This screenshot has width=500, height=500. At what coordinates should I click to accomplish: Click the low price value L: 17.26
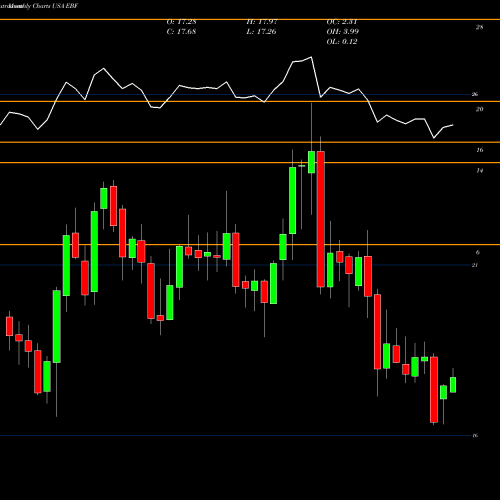pos(262,32)
